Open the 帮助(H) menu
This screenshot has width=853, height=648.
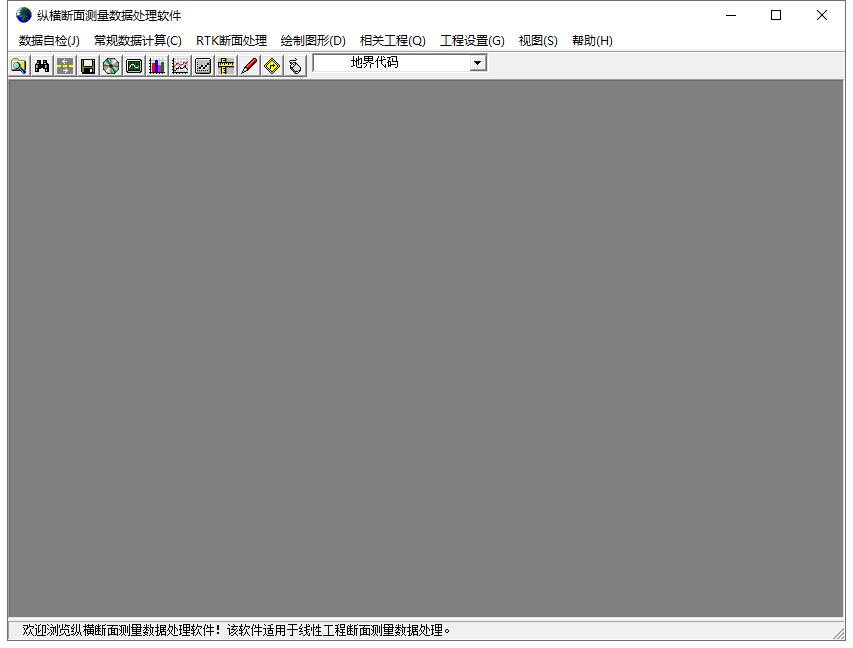coord(592,41)
